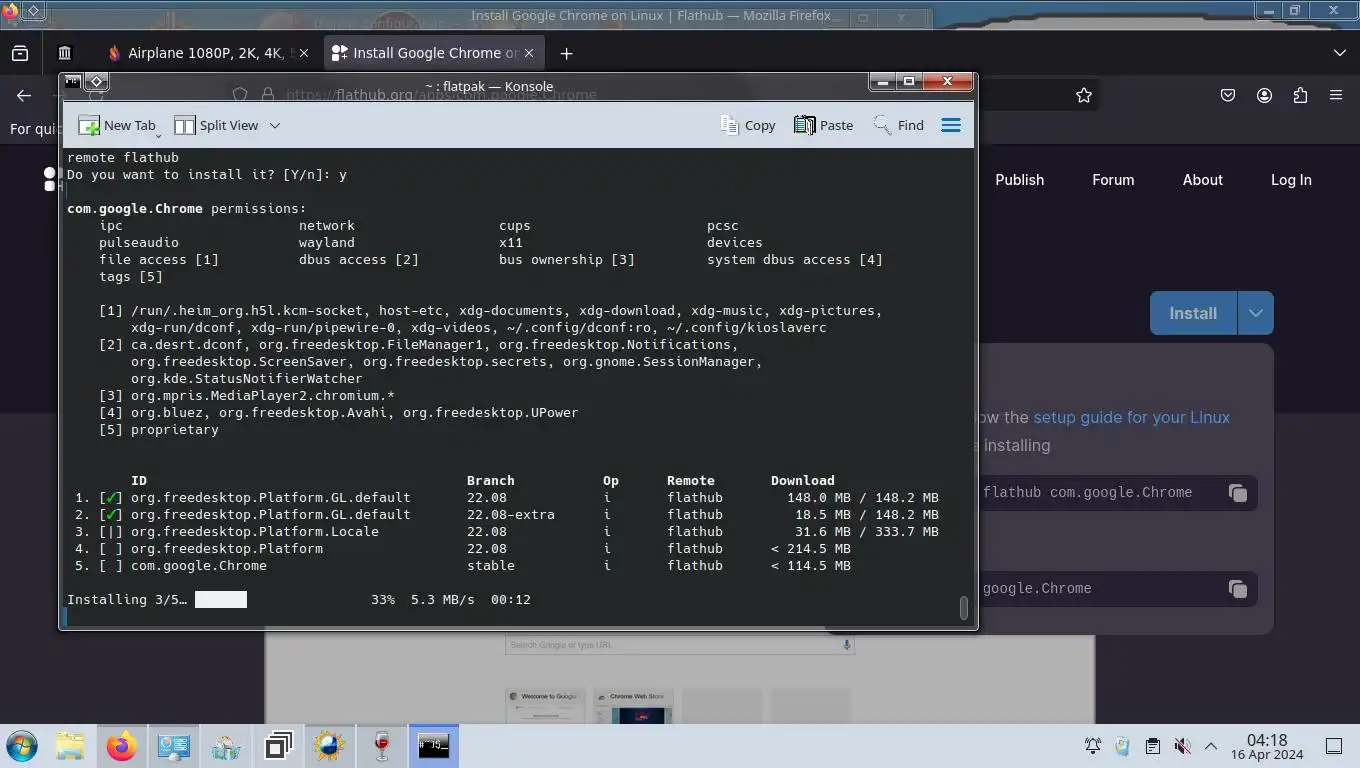Open the About link on Flathub
Image resolution: width=1360 pixels, height=768 pixels.
pyautogui.click(x=1202, y=180)
